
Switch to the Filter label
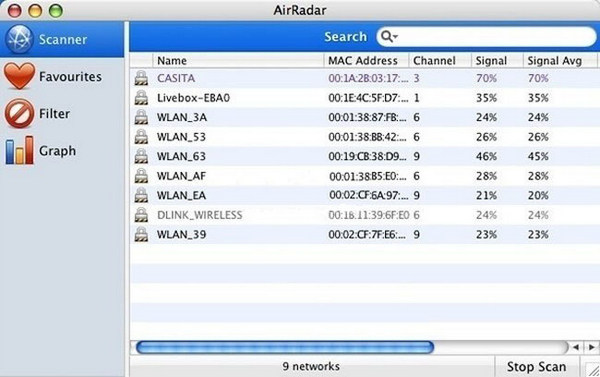pyautogui.click(x=54, y=114)
